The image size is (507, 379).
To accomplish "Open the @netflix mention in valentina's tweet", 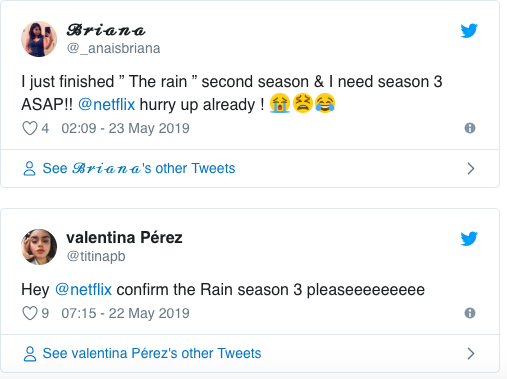I will pos(83,289).
